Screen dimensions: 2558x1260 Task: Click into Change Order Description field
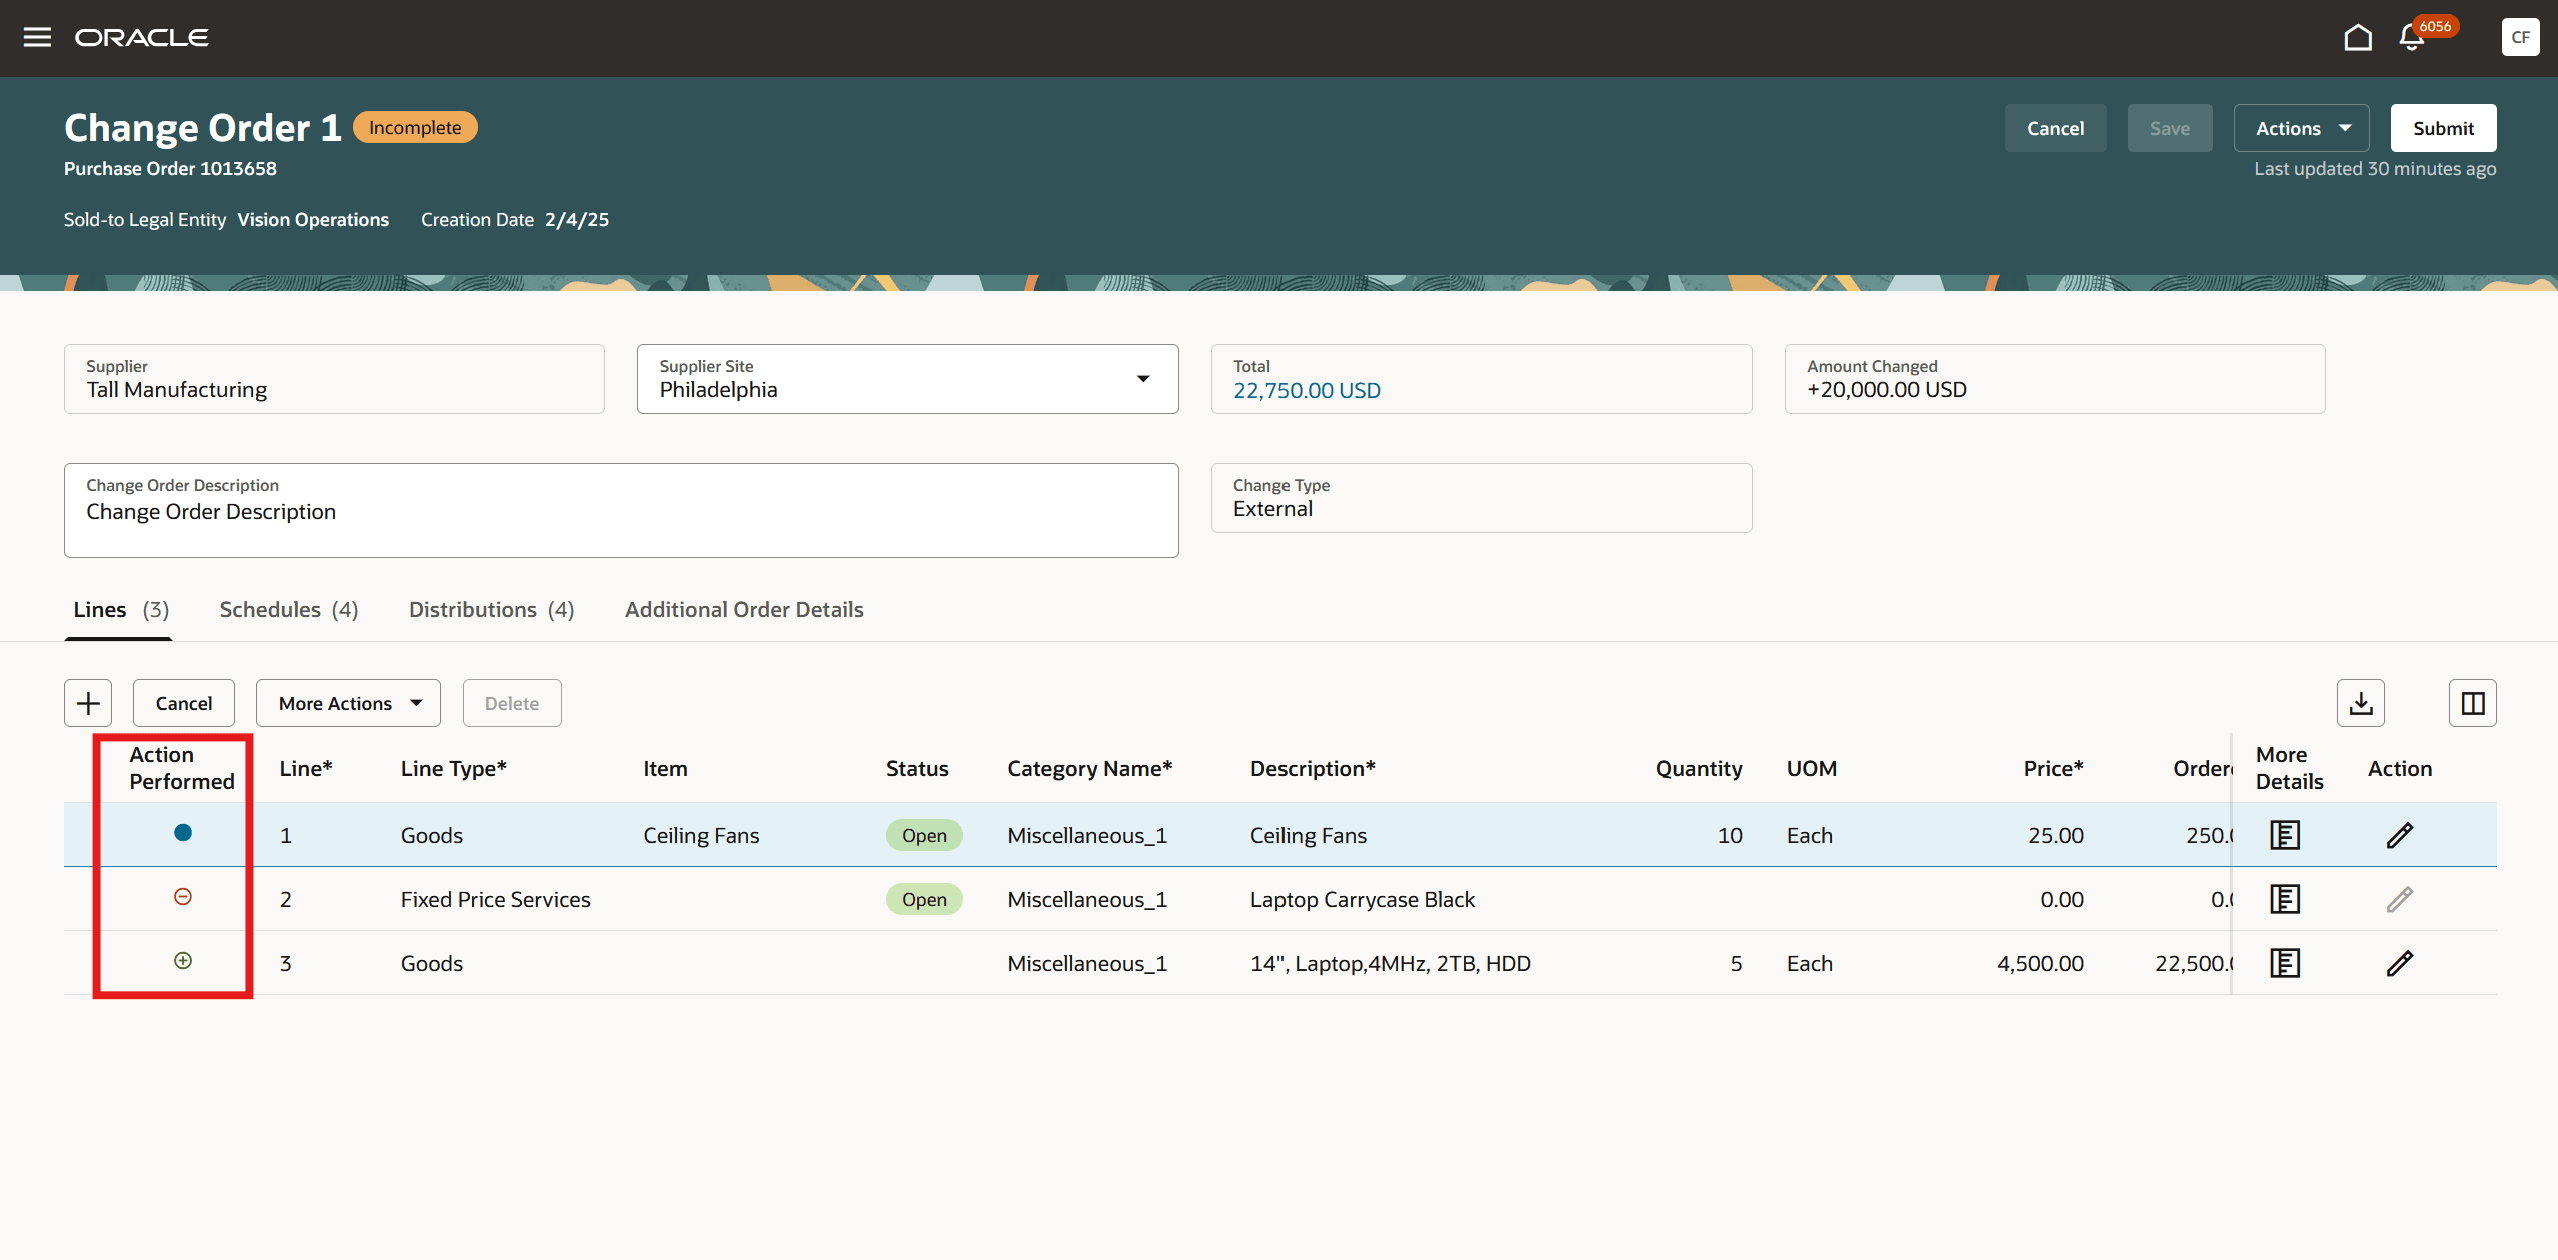pyautogui.click(x=620, y=512)
